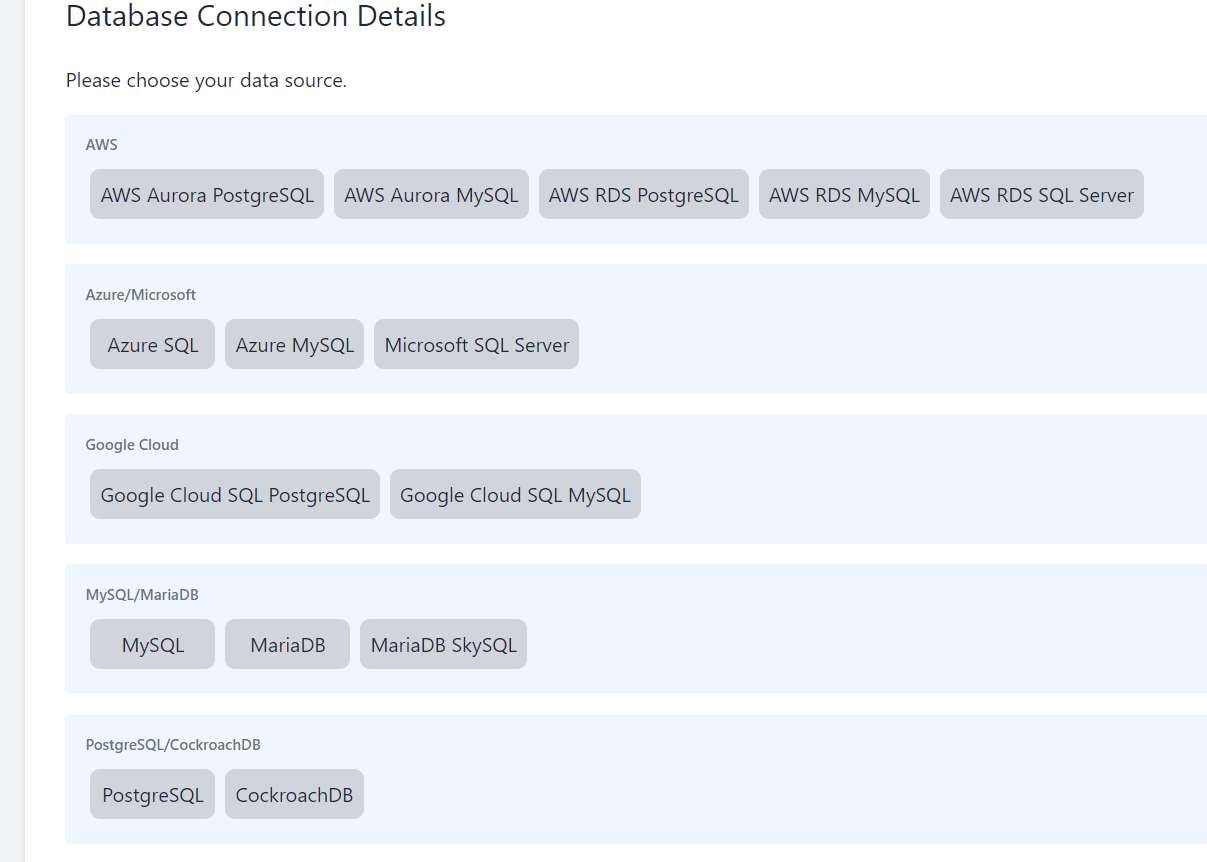1207x862 pixels.
Task: Click the Google Cloud group label
Action: pos(132,445)
